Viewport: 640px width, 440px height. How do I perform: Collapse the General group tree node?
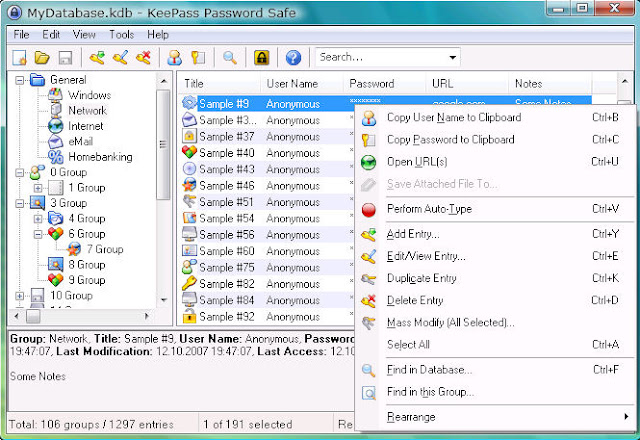coord(19,80)
